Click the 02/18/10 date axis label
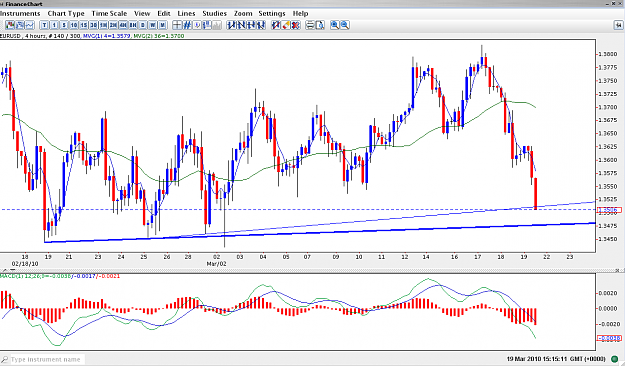625x366 pixels. coord(25,264)
